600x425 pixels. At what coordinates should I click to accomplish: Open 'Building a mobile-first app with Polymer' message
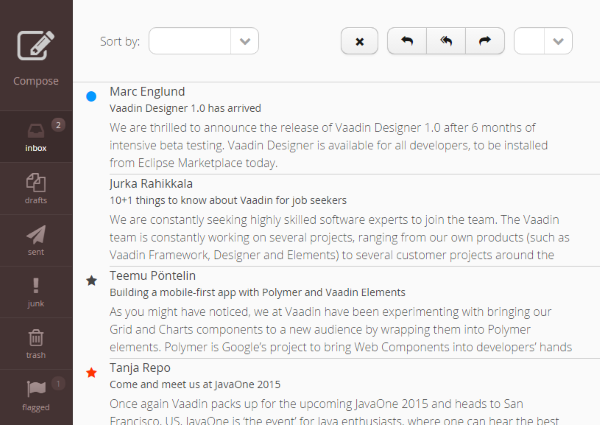pos(258,293)
